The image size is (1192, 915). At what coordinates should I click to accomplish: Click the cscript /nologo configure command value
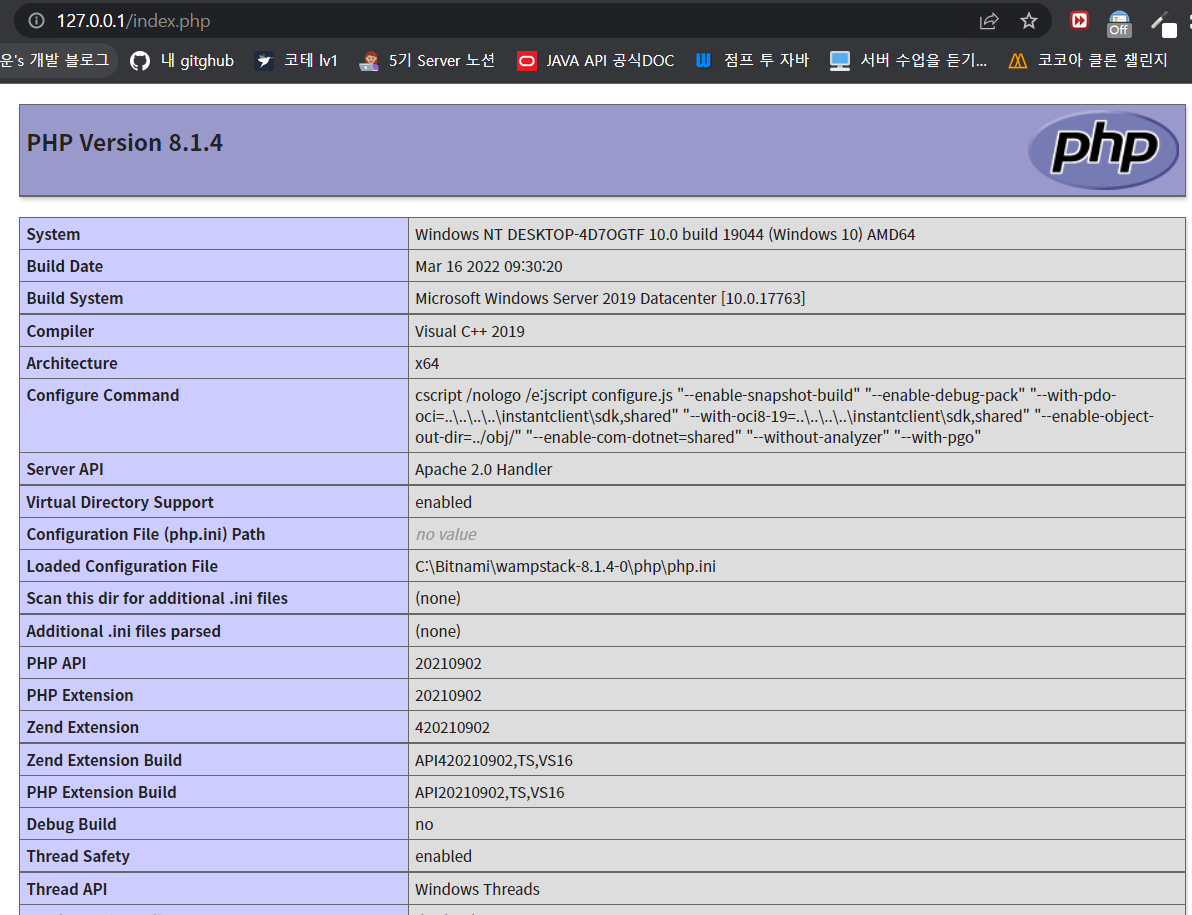coord(784,416)
